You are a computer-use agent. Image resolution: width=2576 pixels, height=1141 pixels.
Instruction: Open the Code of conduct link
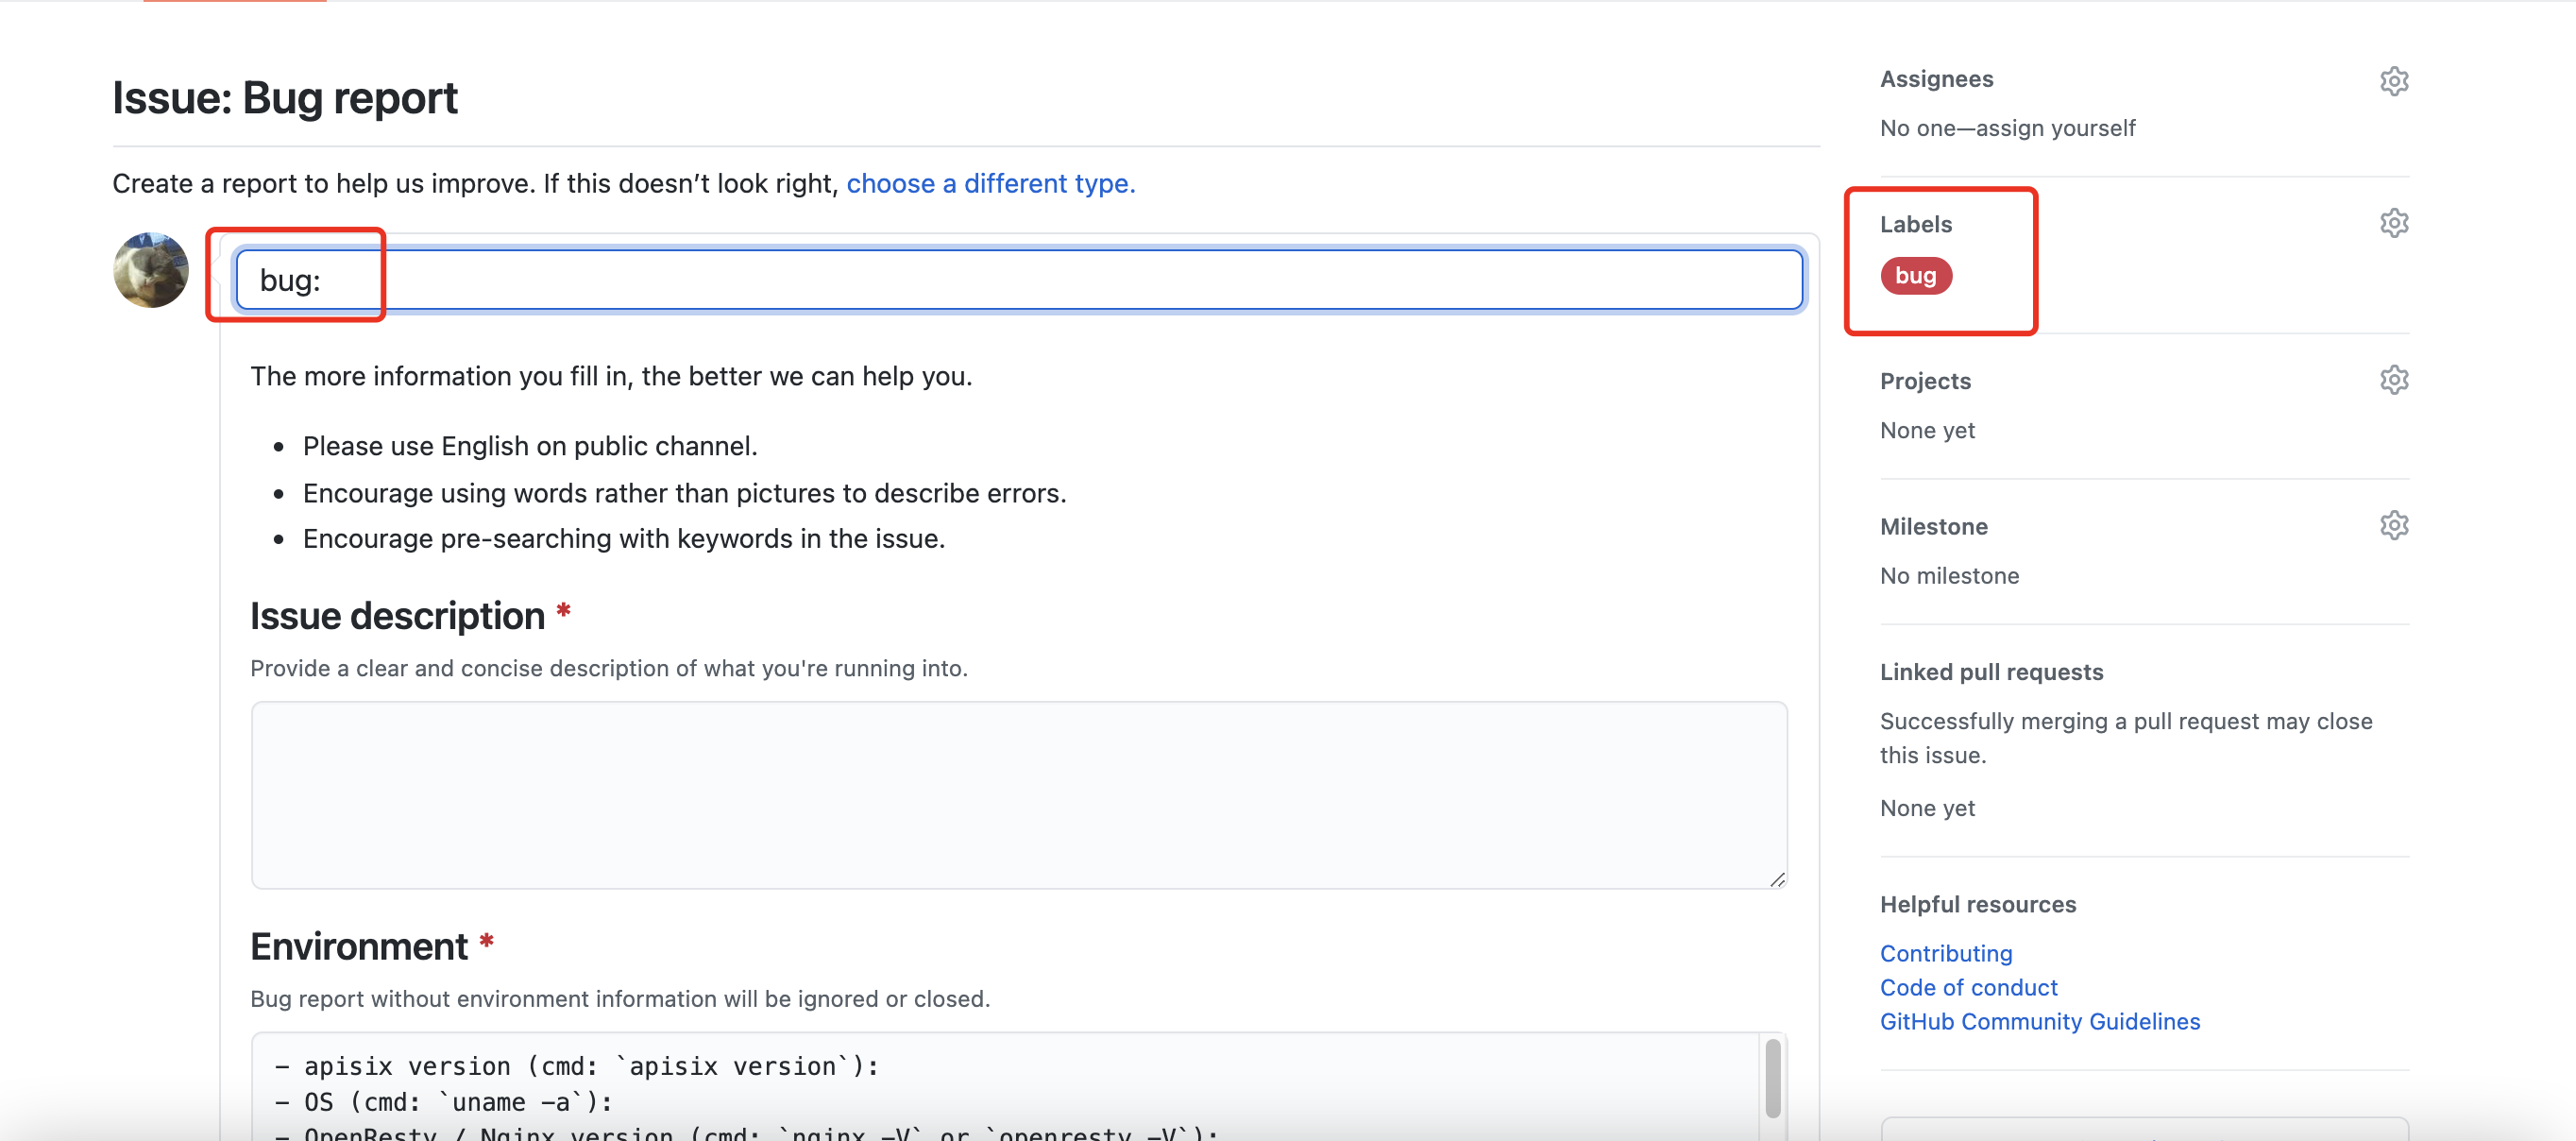click(1968, 987)
